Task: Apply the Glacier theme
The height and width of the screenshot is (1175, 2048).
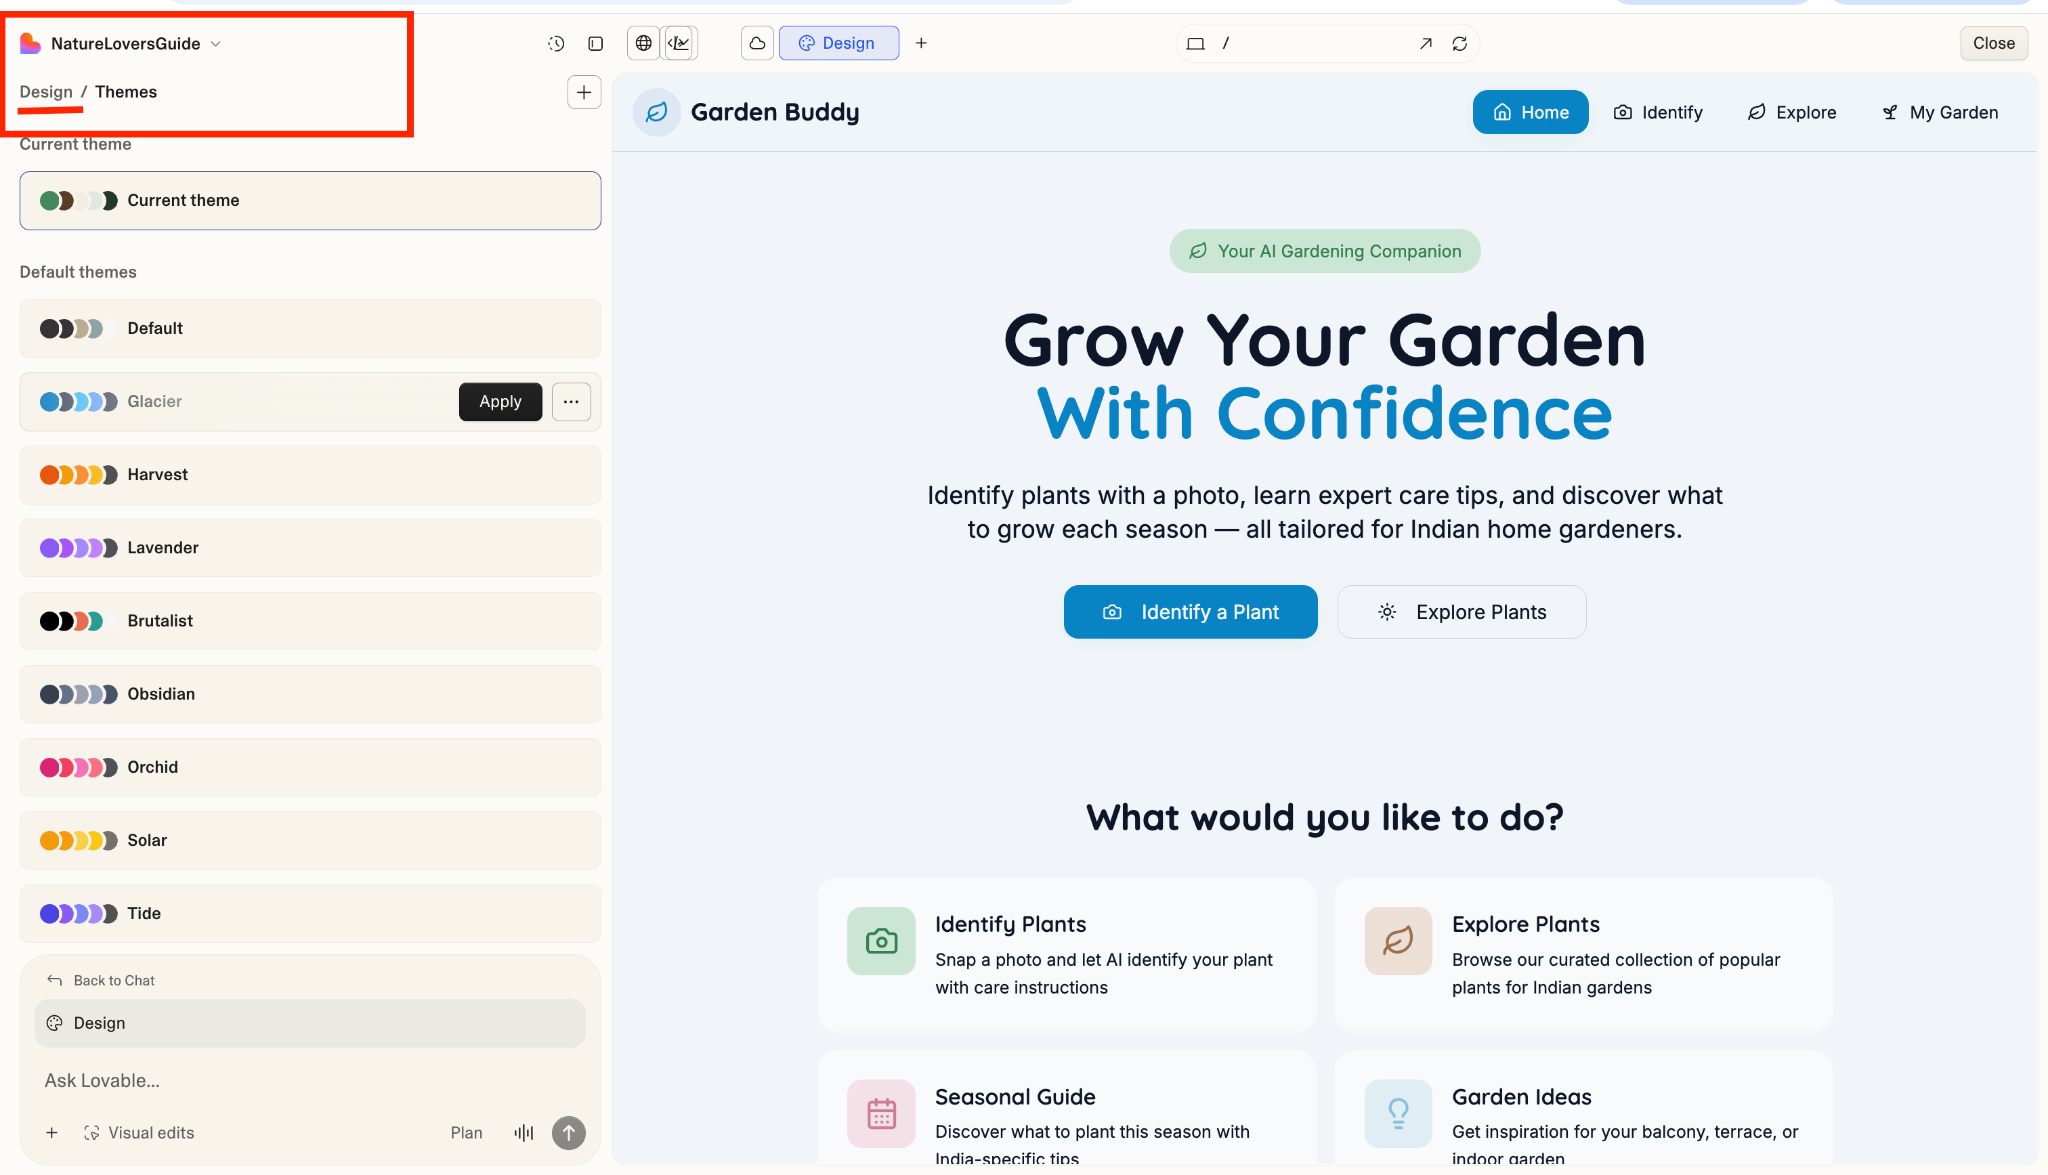Action: pos(500,401)
